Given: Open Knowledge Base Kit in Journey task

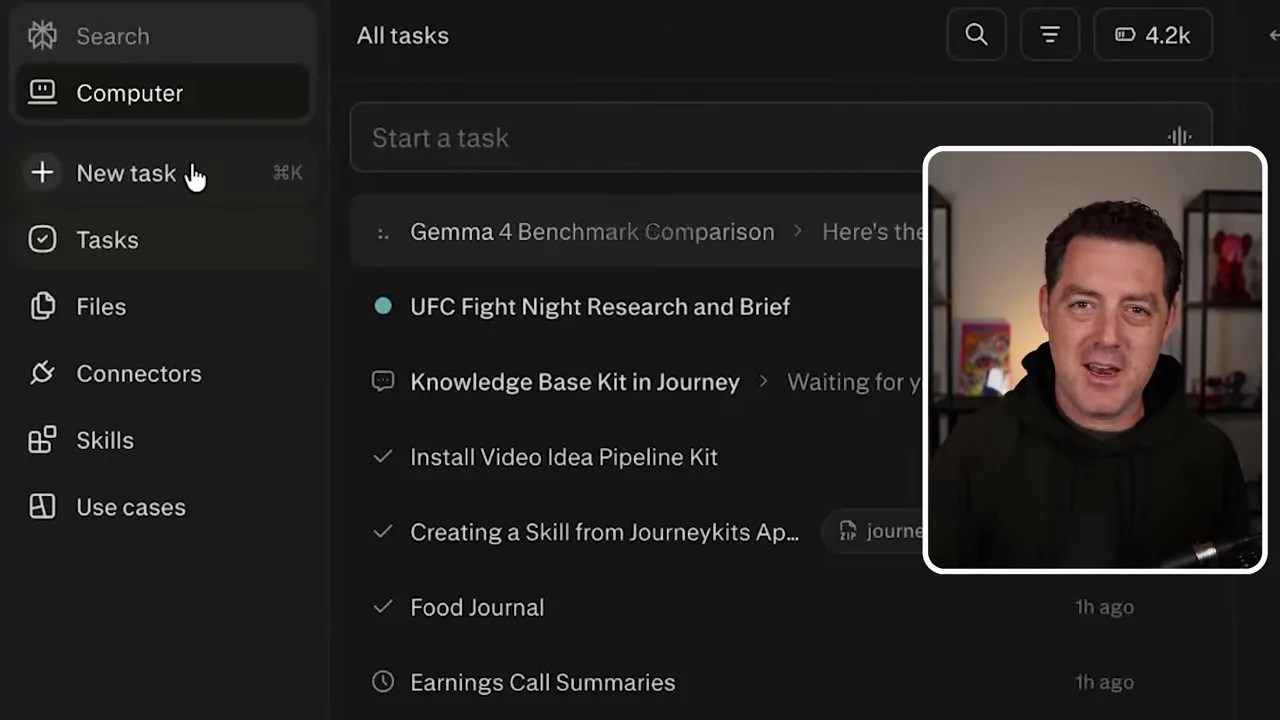Looking at the screenshot, I should [x=575, y=382].
